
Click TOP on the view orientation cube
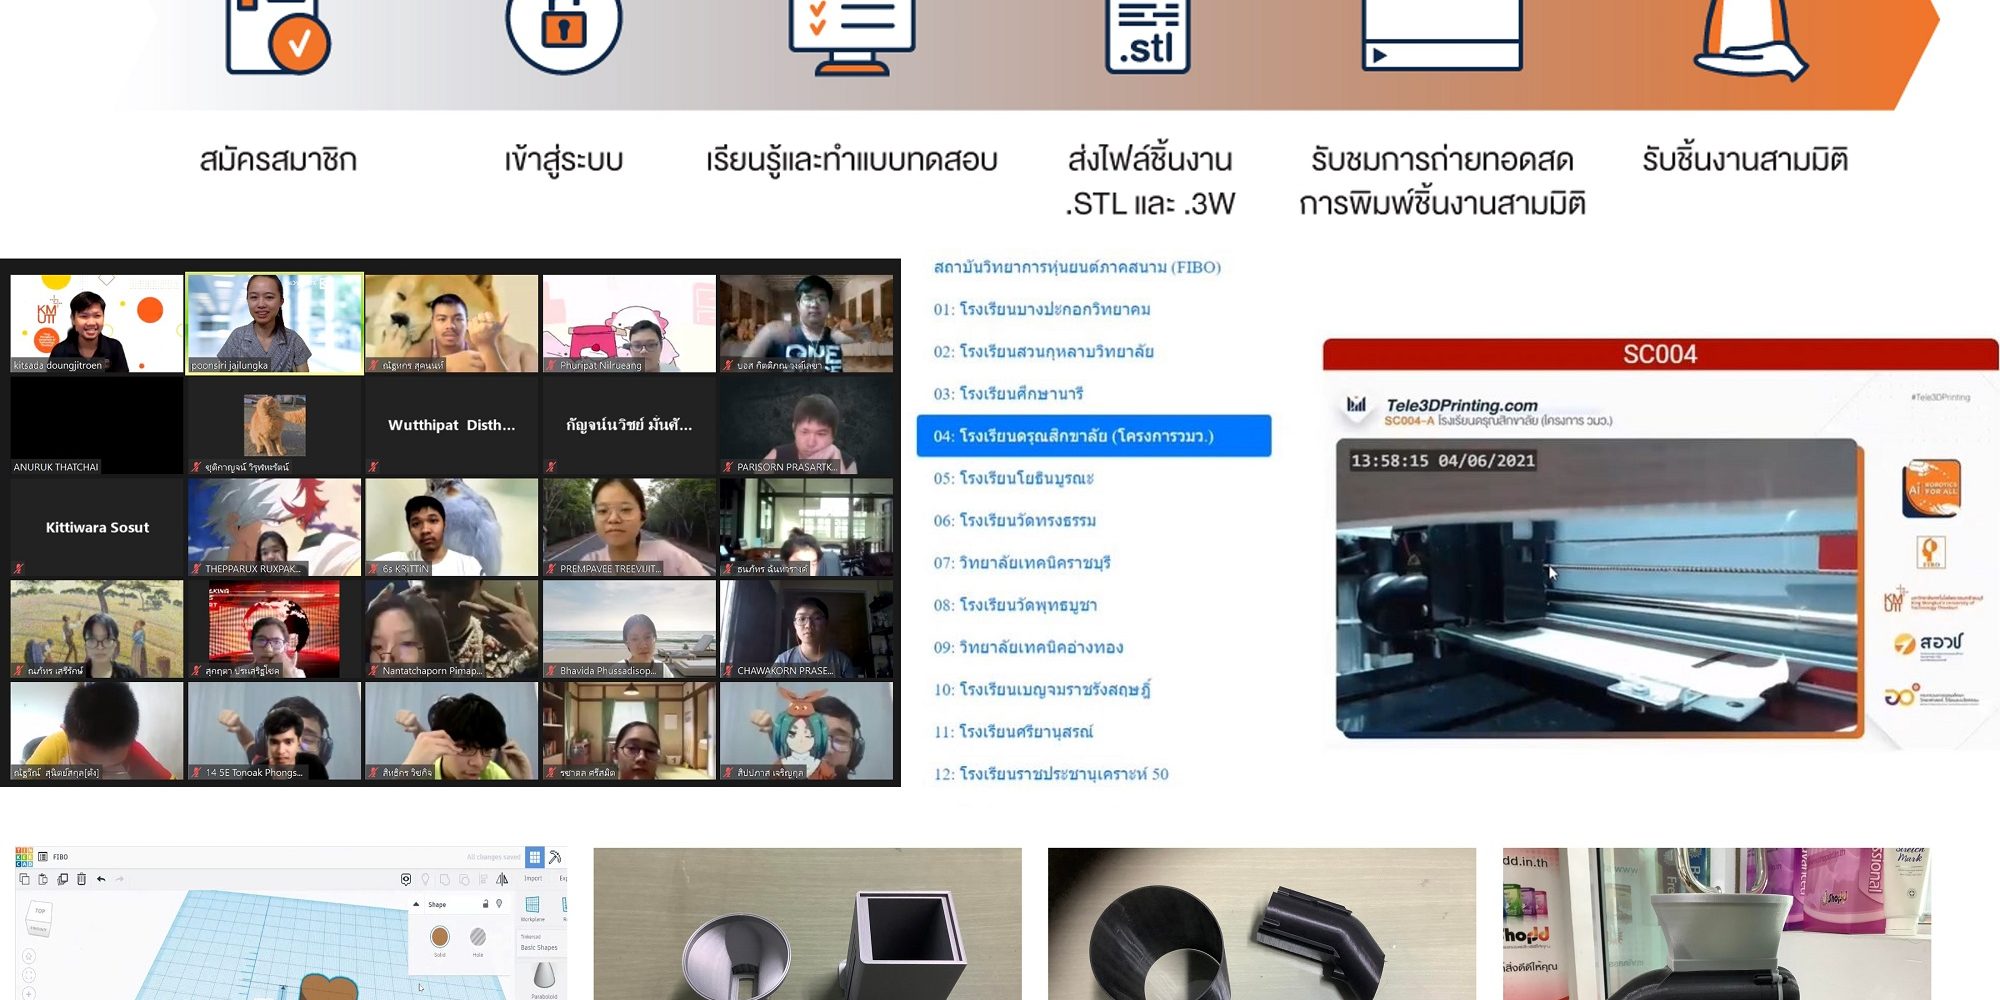pos(40,908)
